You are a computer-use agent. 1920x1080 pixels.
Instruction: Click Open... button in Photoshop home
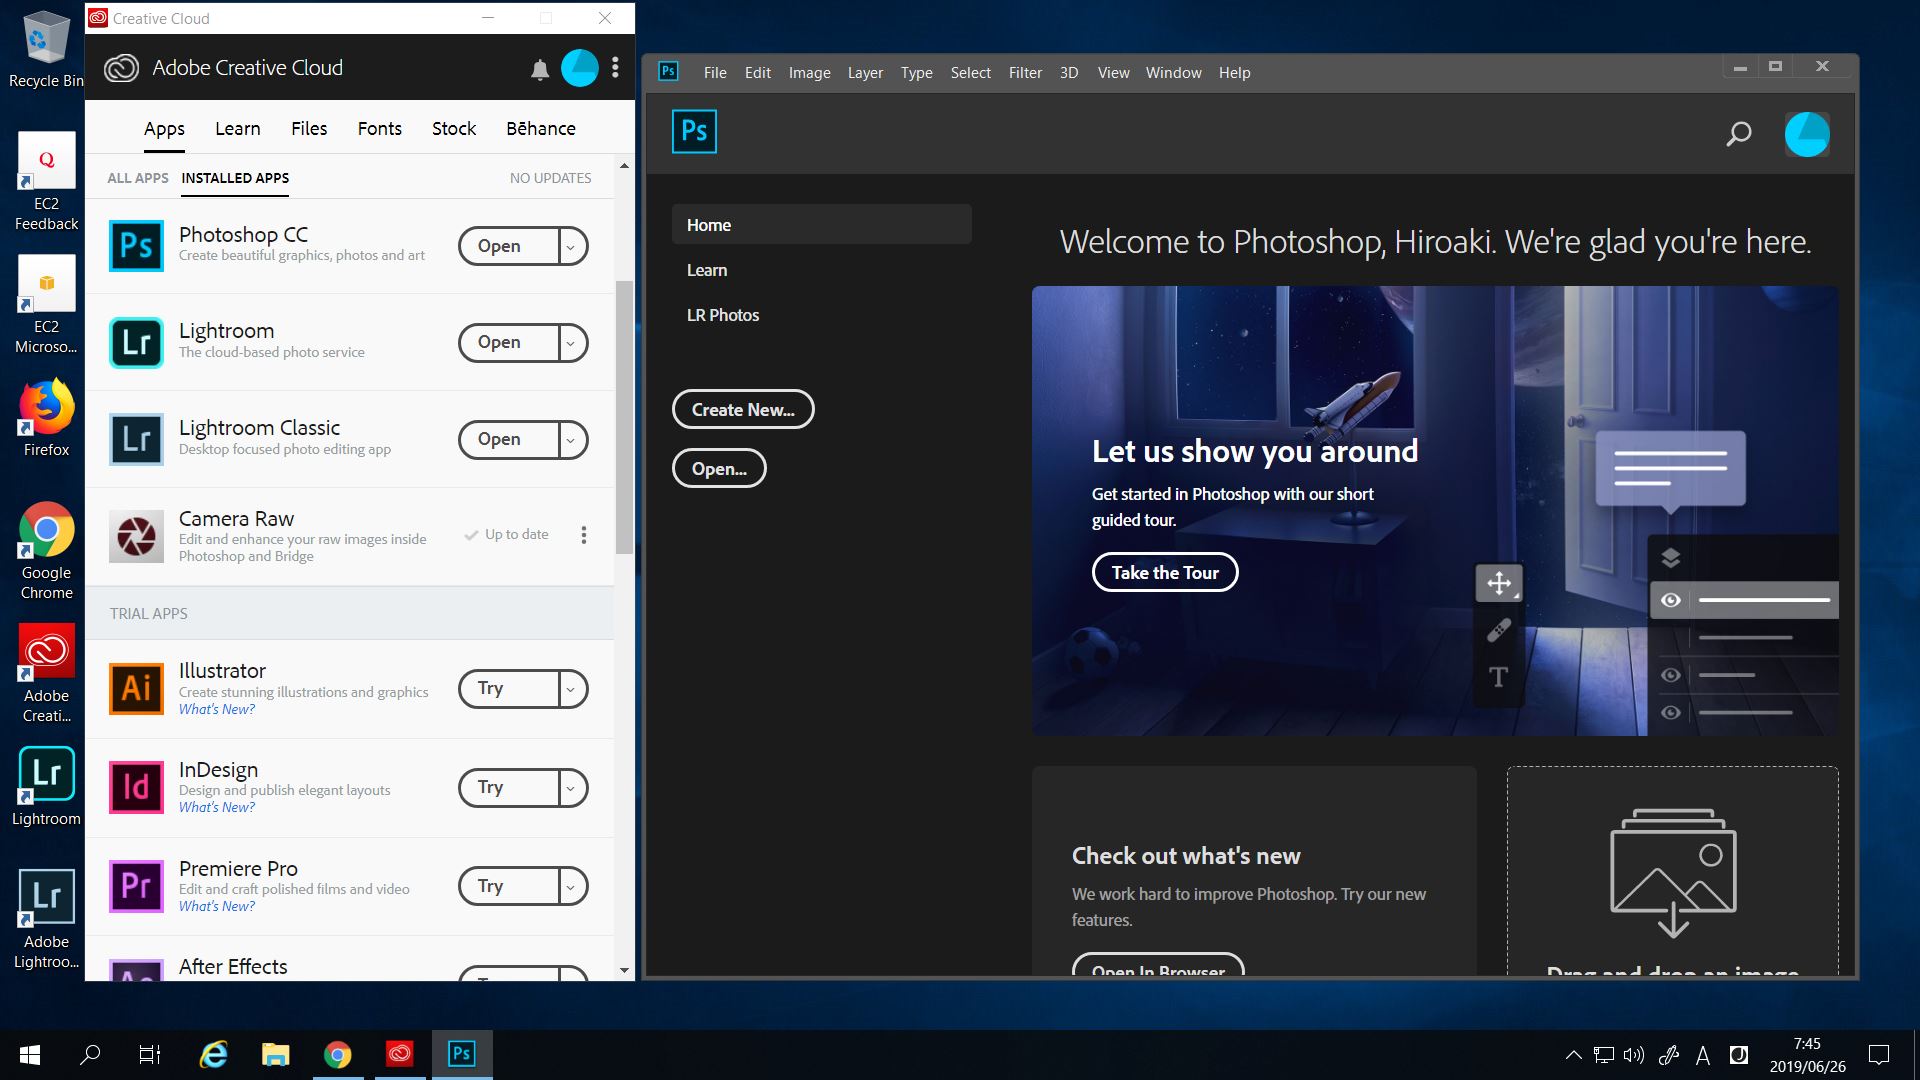point(719,468)
